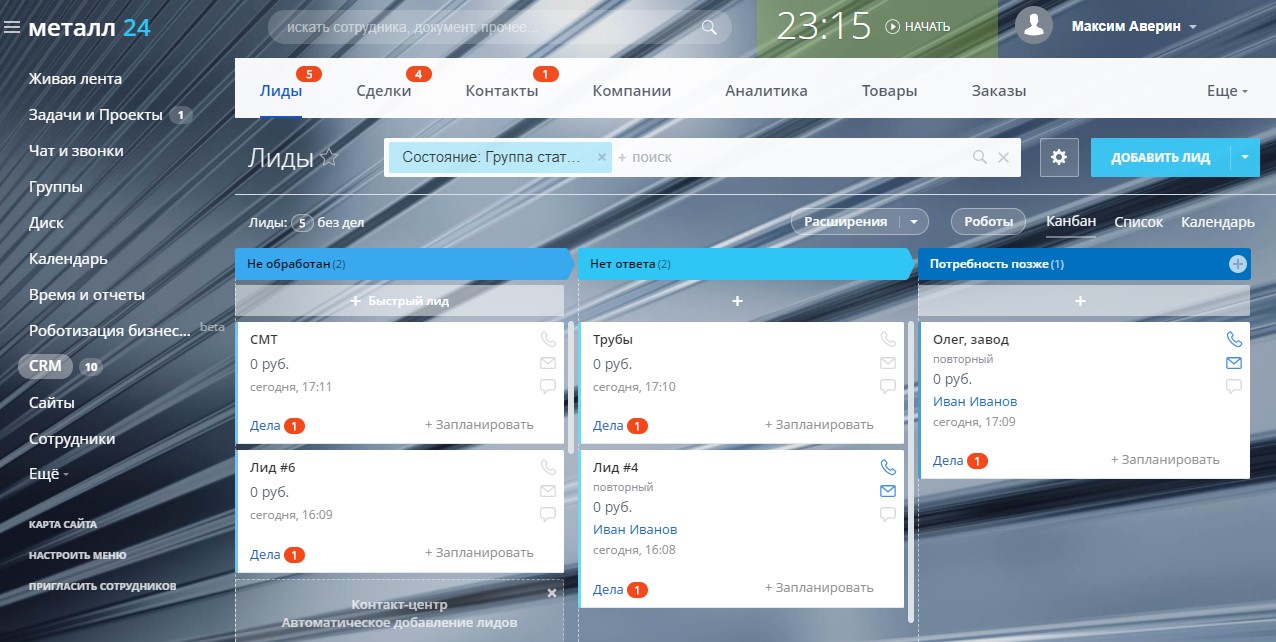Add lead in Нет ответа column
Screen dimensions: 1276x642
click(x=737, y=301)
